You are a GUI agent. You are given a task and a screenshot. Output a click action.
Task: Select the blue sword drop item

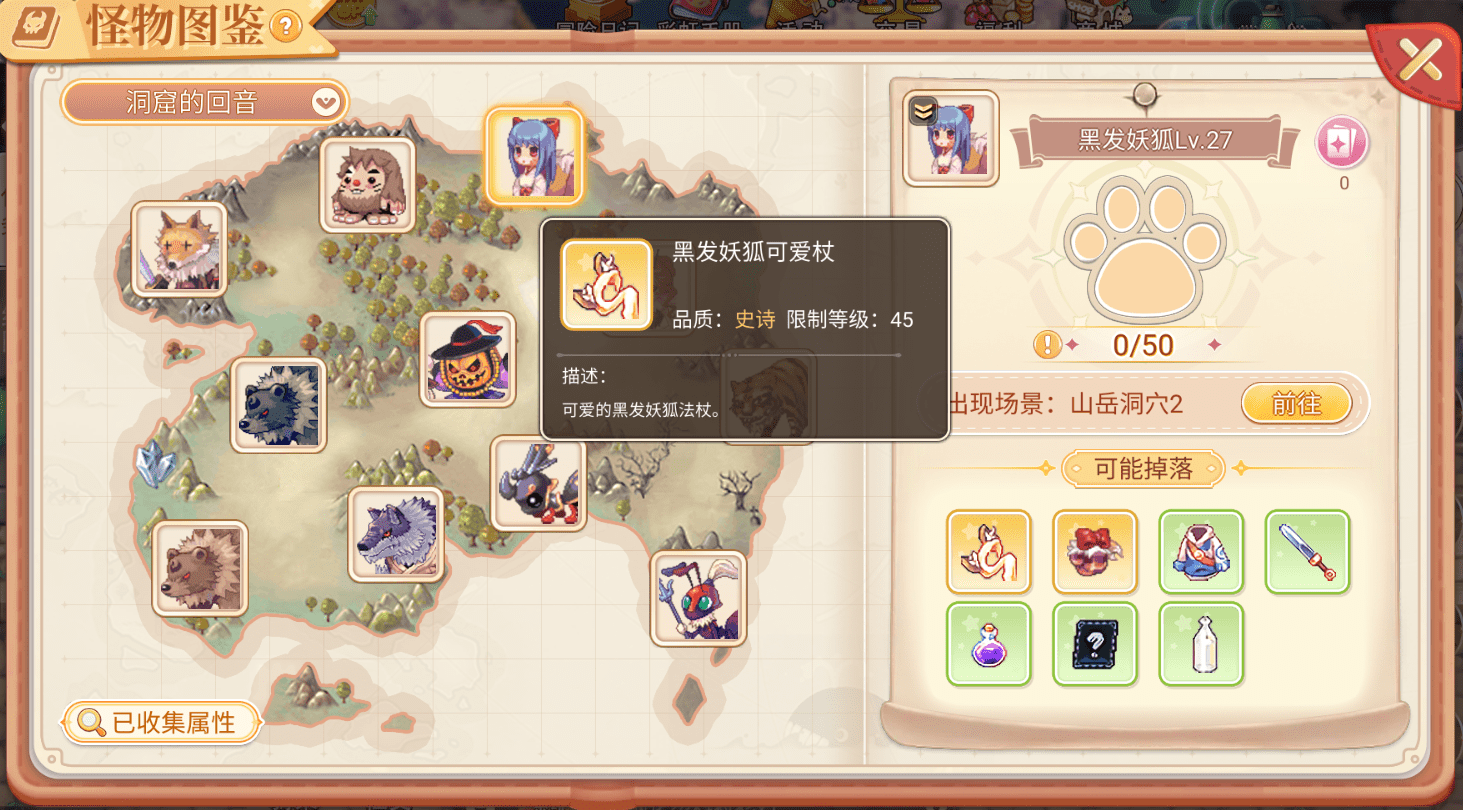point(1307,552)
